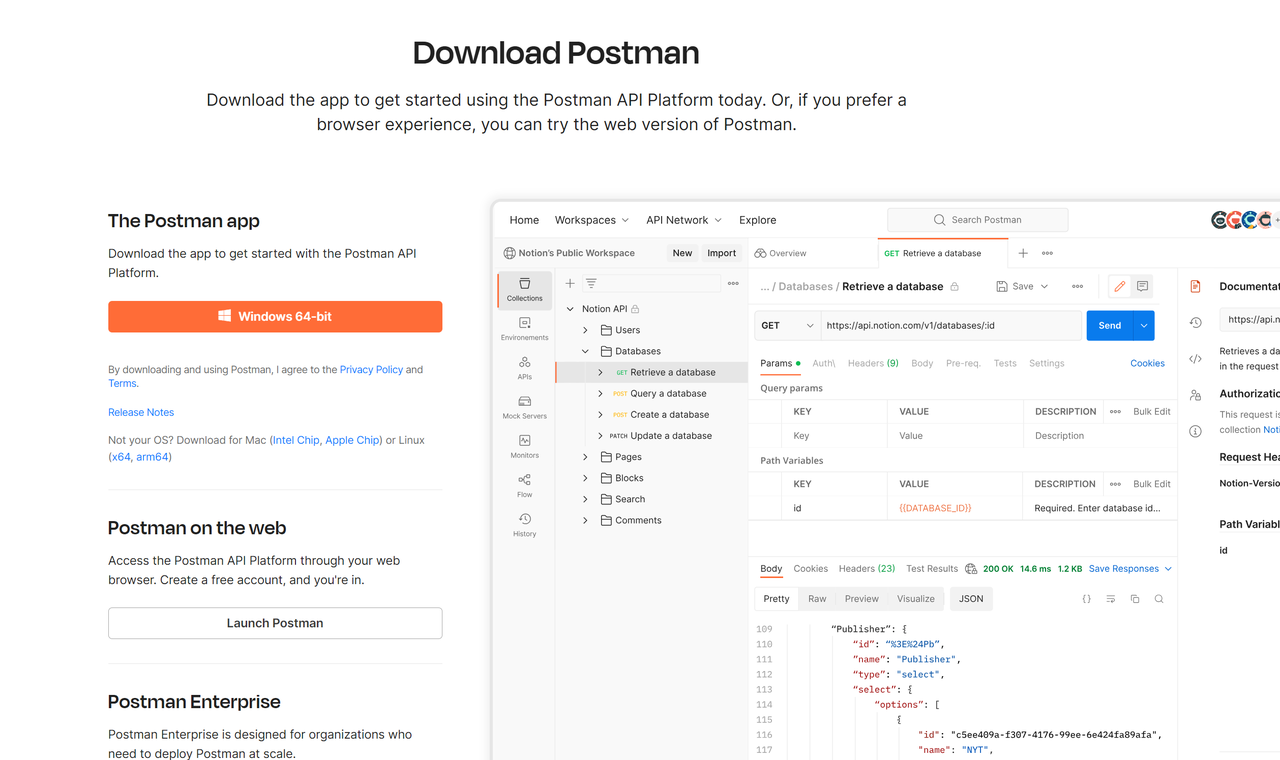Expand the Blocks folder

pyautogui.click(x=586, y=478)
